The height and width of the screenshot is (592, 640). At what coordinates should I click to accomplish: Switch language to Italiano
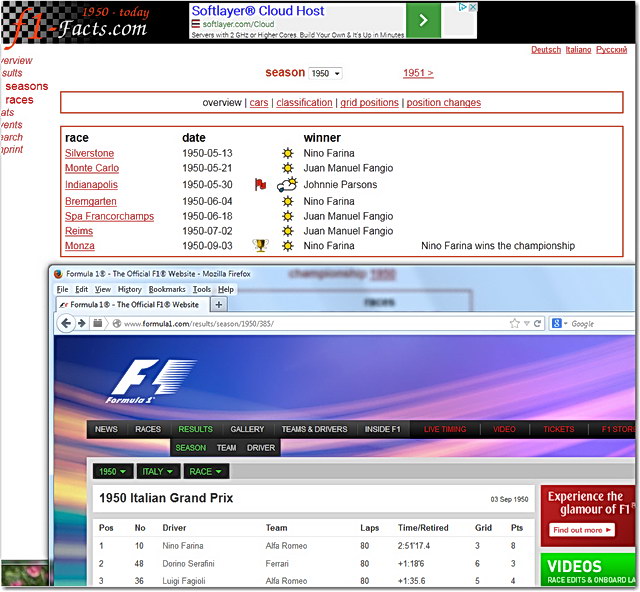pos(578,50)
